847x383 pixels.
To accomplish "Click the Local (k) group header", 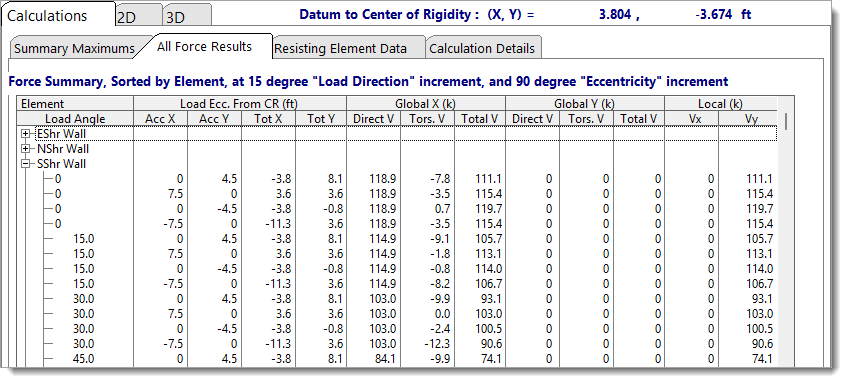I will coord(721,104).
